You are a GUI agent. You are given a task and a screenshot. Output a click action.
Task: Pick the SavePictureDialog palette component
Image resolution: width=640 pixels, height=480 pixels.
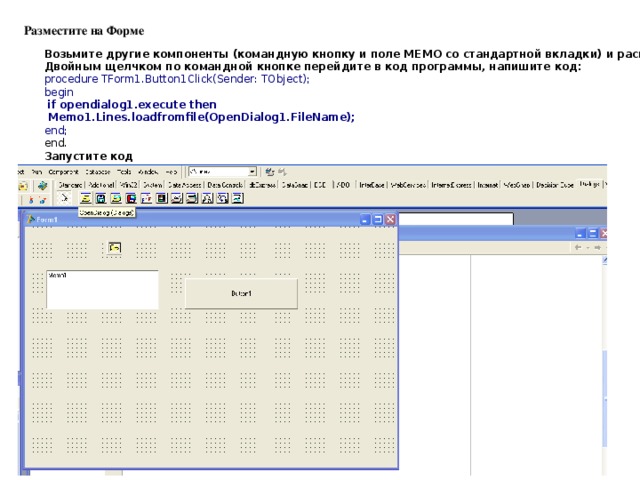(x=131, y=198)
